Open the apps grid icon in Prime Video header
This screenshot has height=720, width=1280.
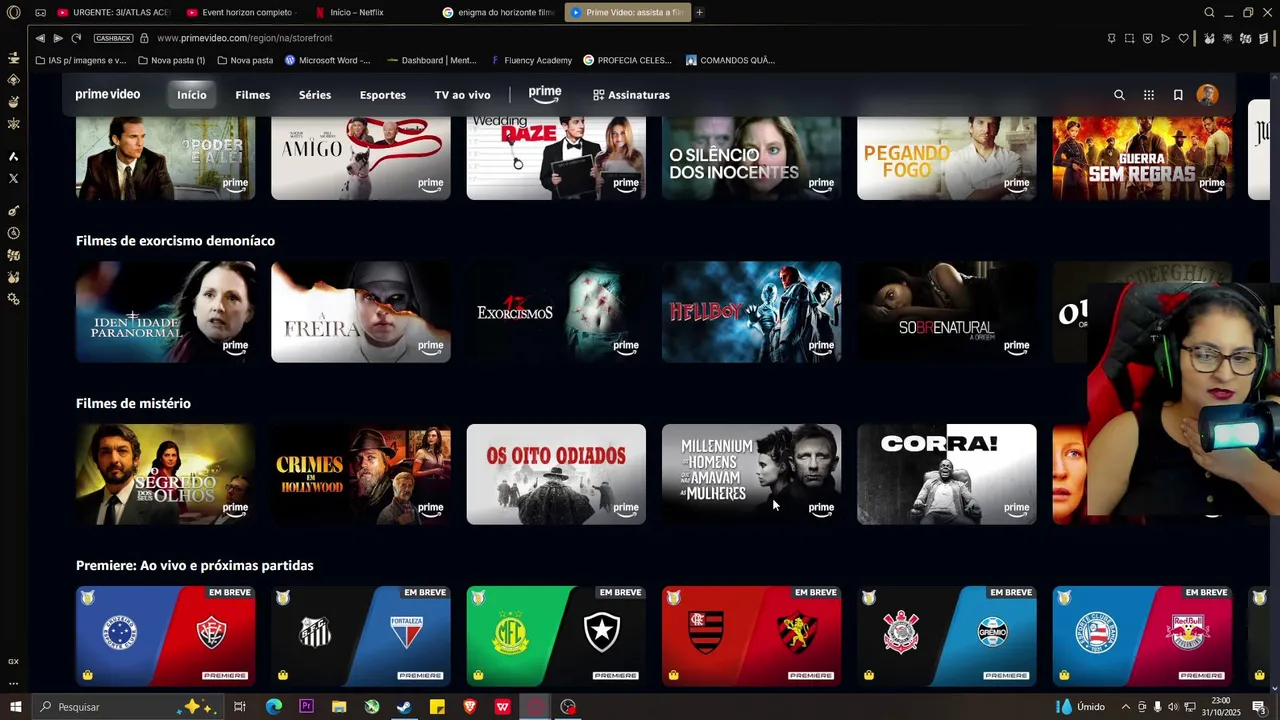point(1149,95)
